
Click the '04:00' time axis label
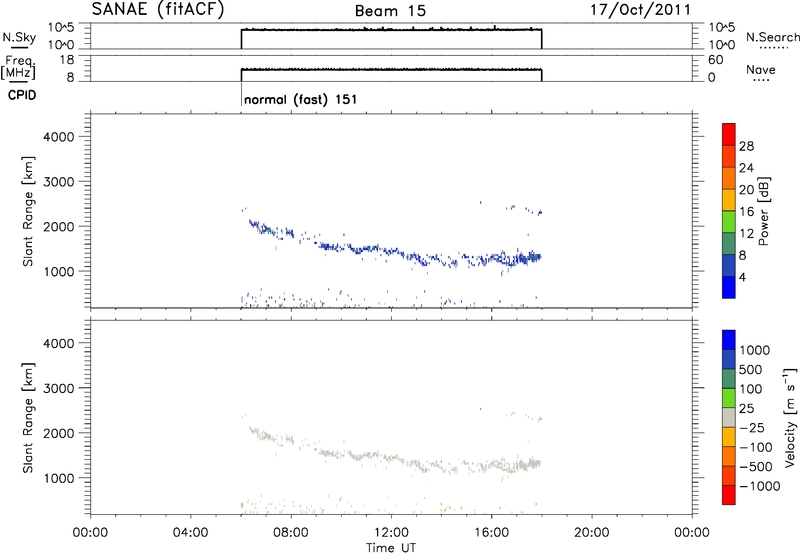191,533
